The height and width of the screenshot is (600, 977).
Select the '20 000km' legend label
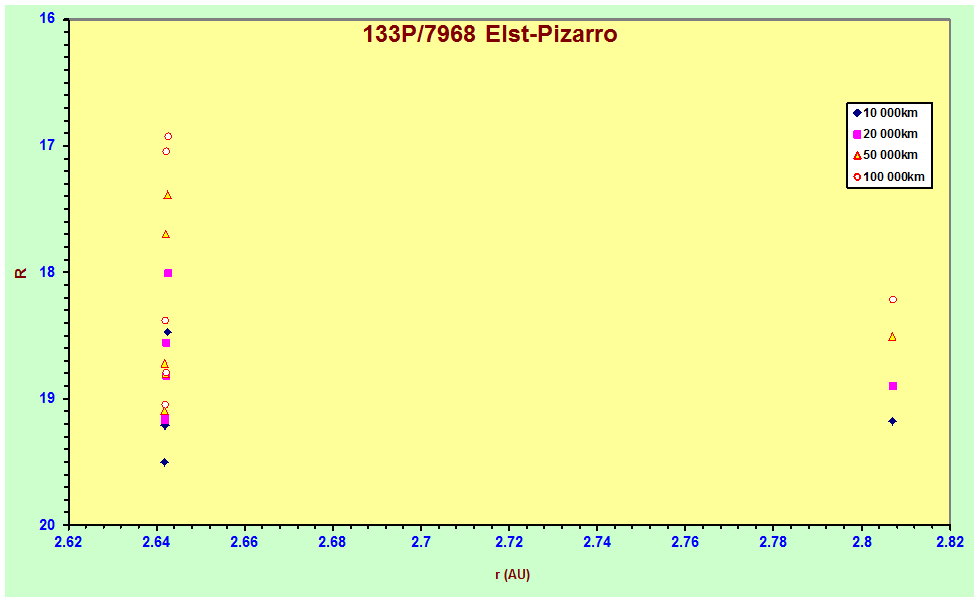click(890, 134)
